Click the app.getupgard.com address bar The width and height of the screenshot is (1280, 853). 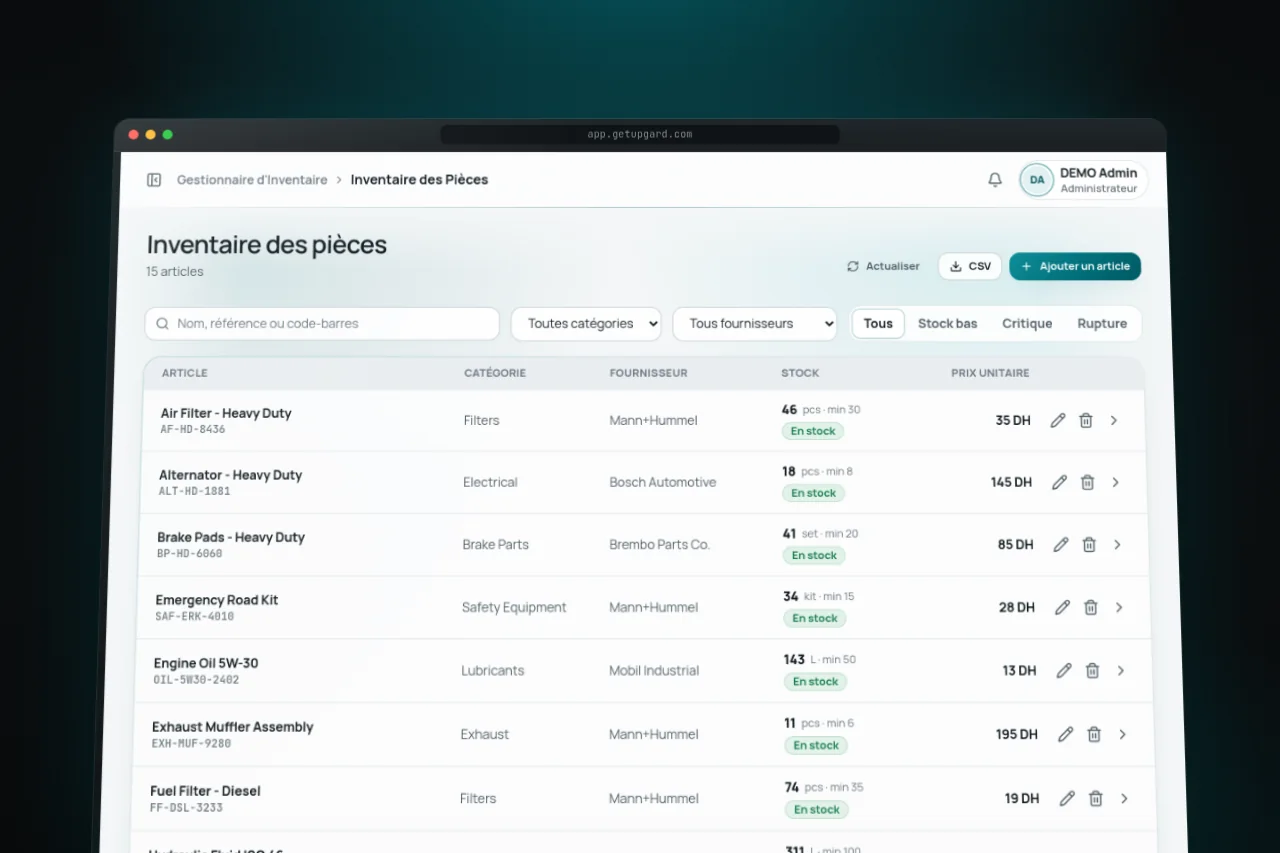coord(640,134)
